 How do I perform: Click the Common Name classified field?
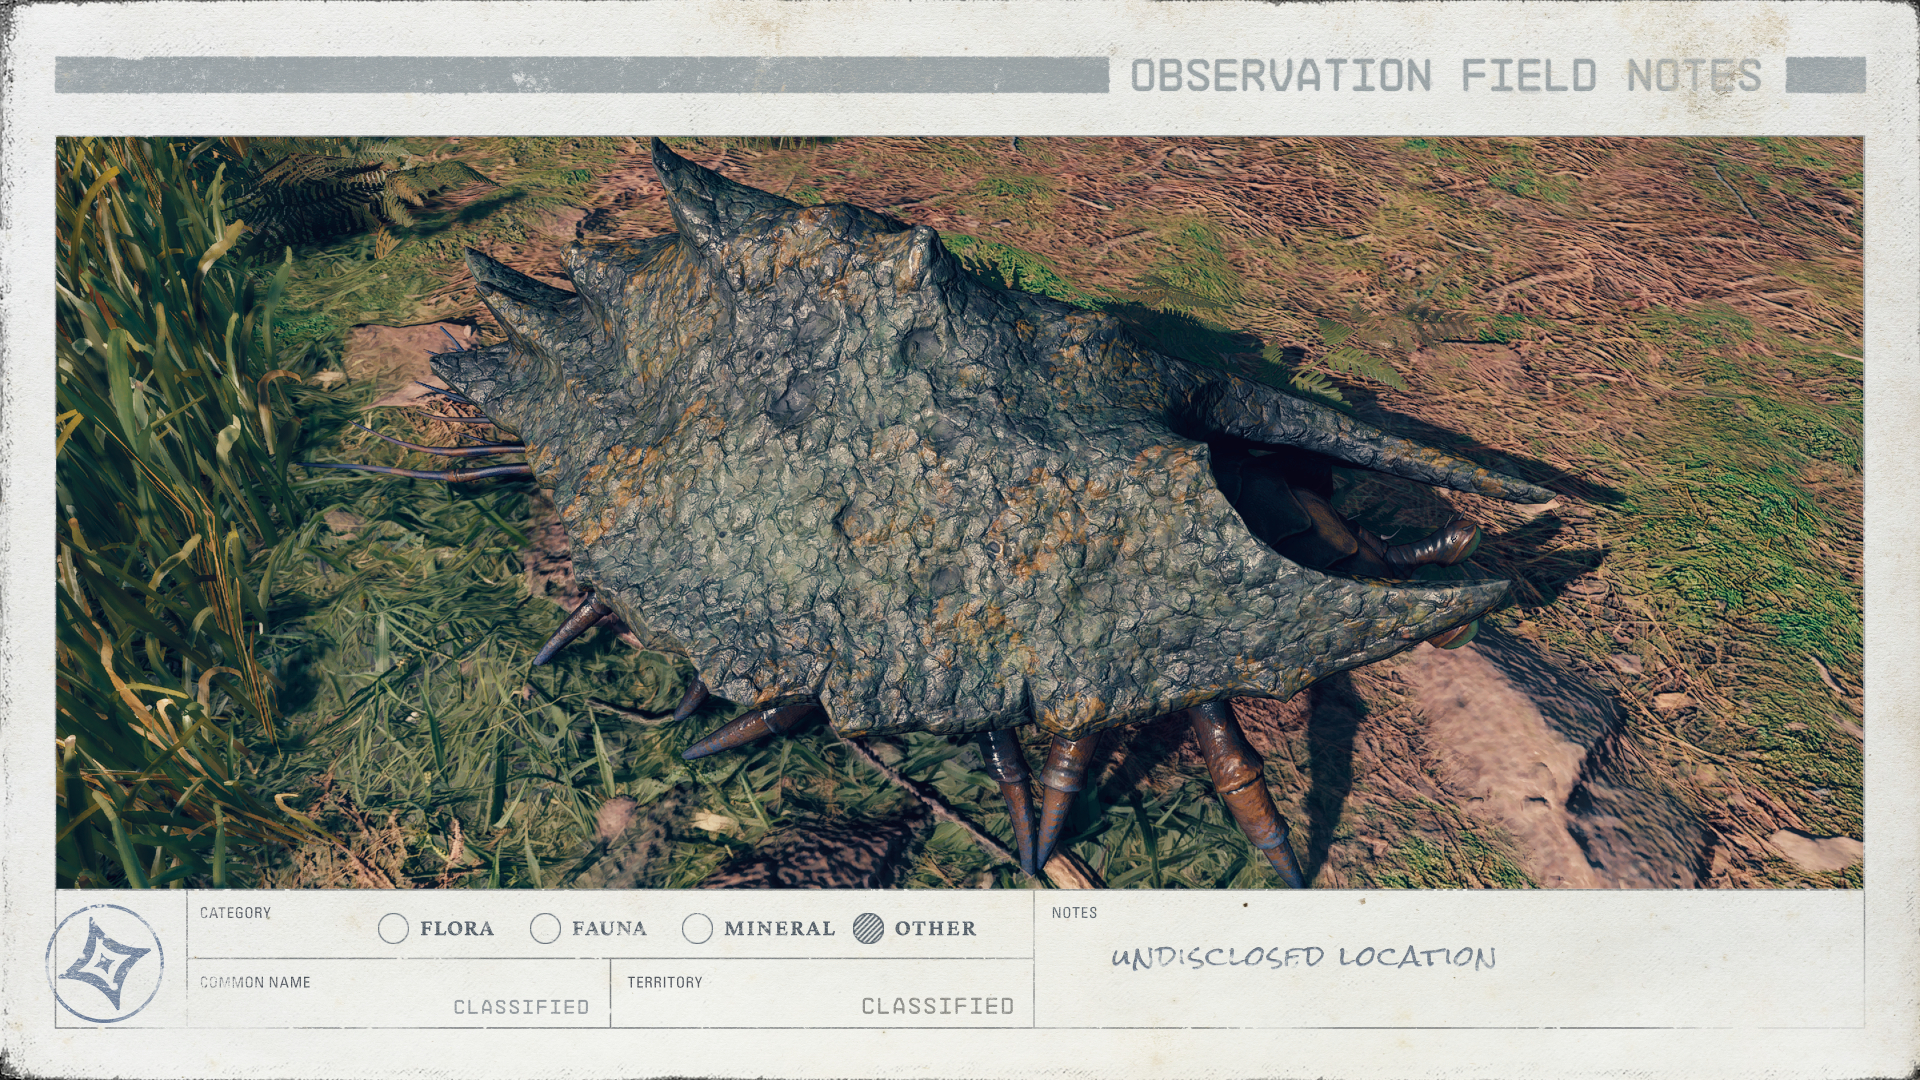point(399,993)
